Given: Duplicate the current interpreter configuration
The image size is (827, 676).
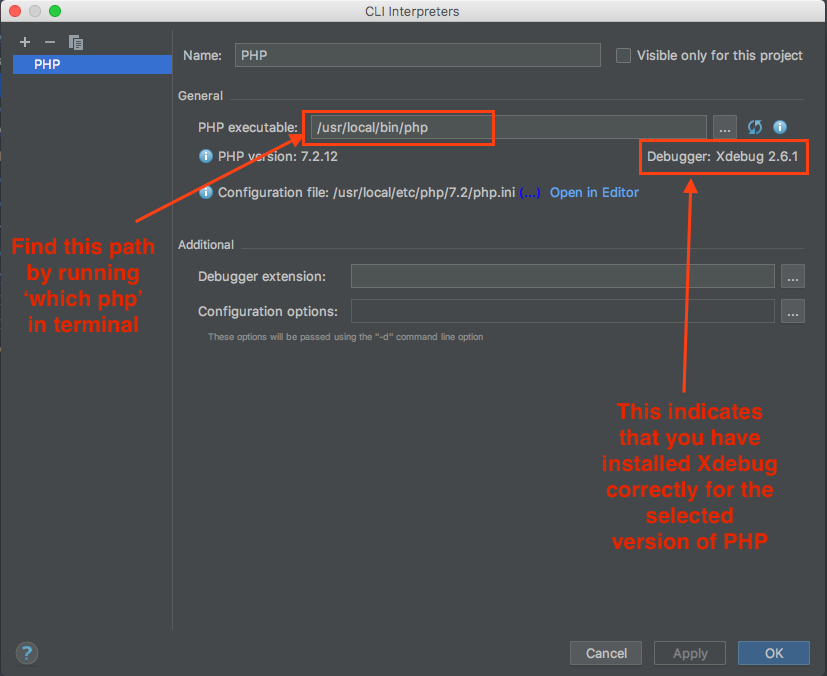Looking at the screenshot, I should pos(75,42).
